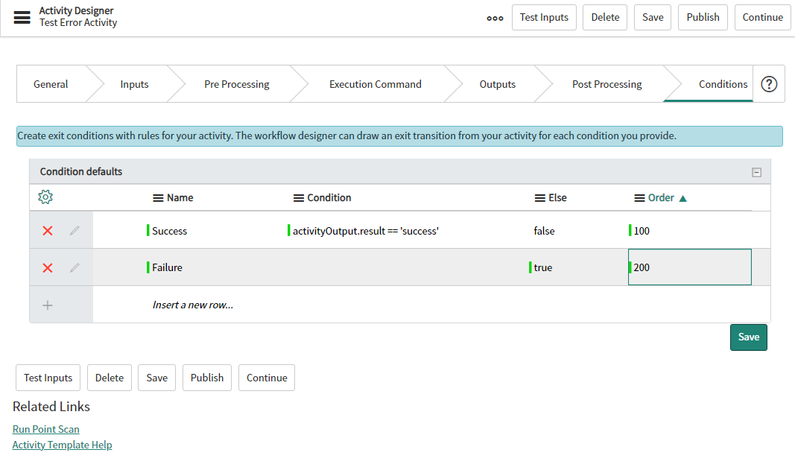
Task: Click the bottom Publish button
Action: 207,378
